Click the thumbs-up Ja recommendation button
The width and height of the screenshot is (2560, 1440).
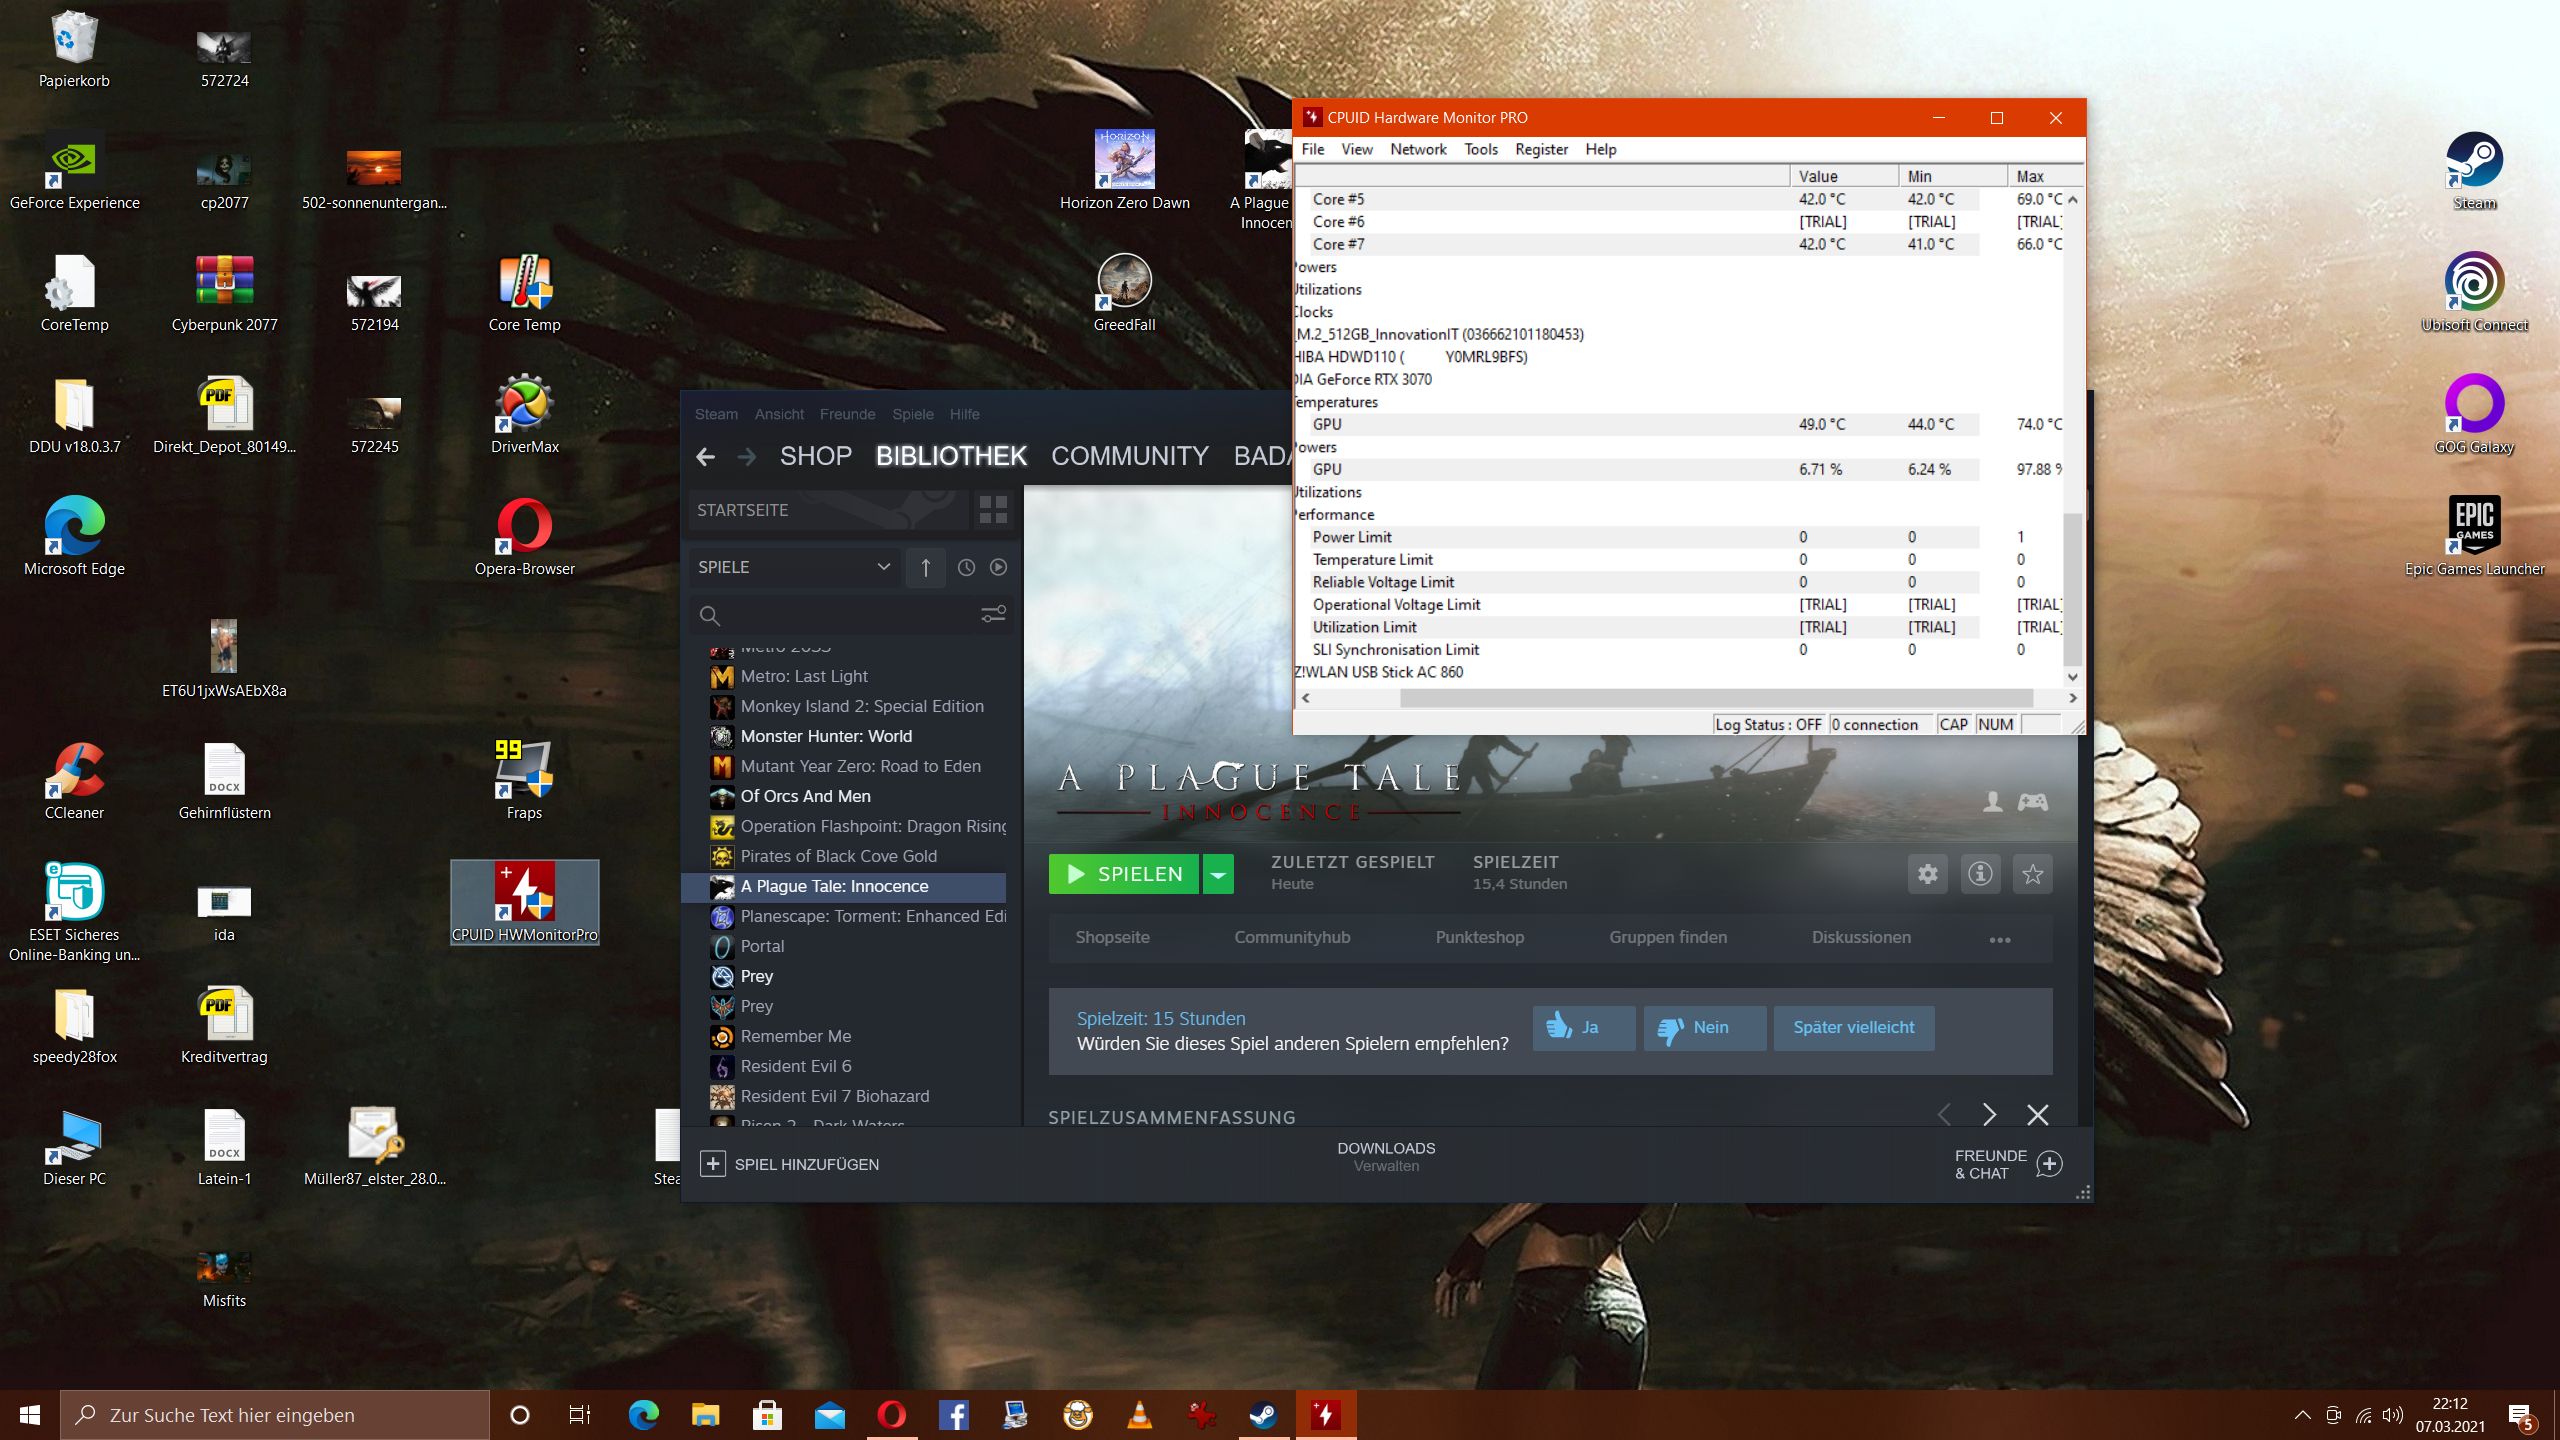pos(1583,1027)
